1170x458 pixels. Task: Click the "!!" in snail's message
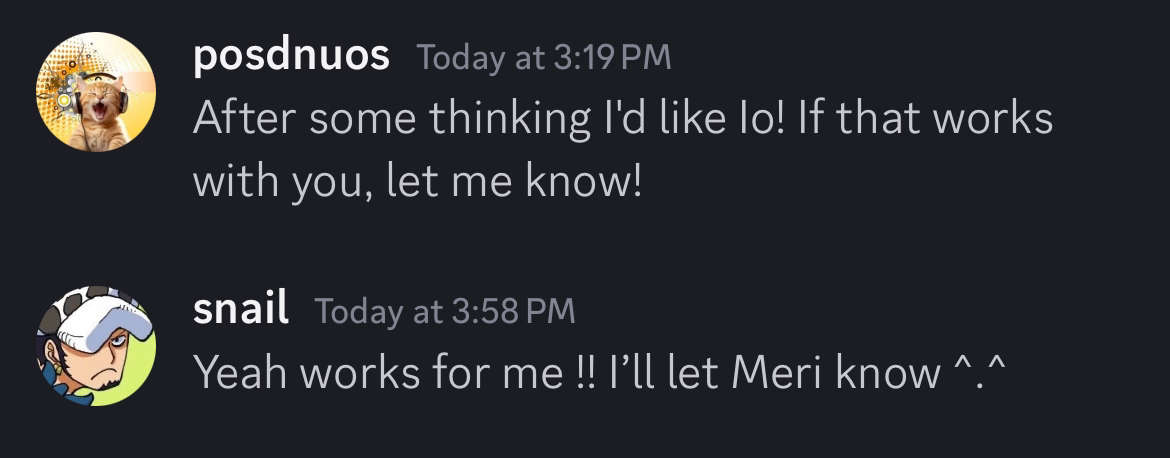click(592, 373)
